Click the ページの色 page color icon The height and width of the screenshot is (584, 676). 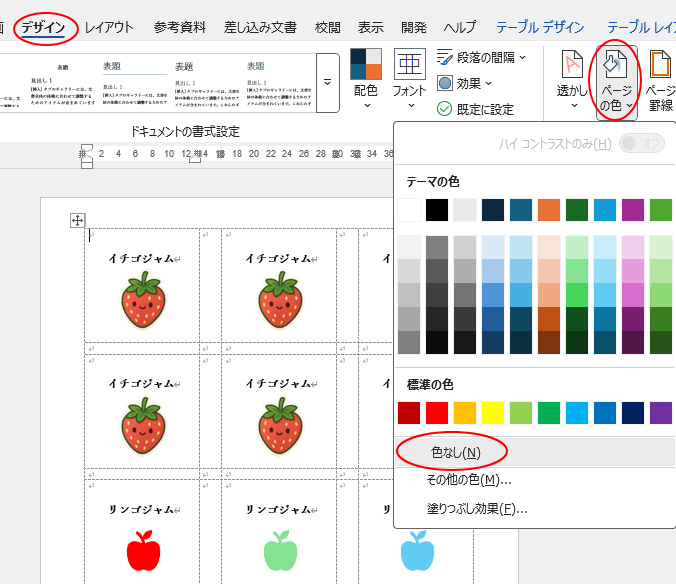point(615,65)
